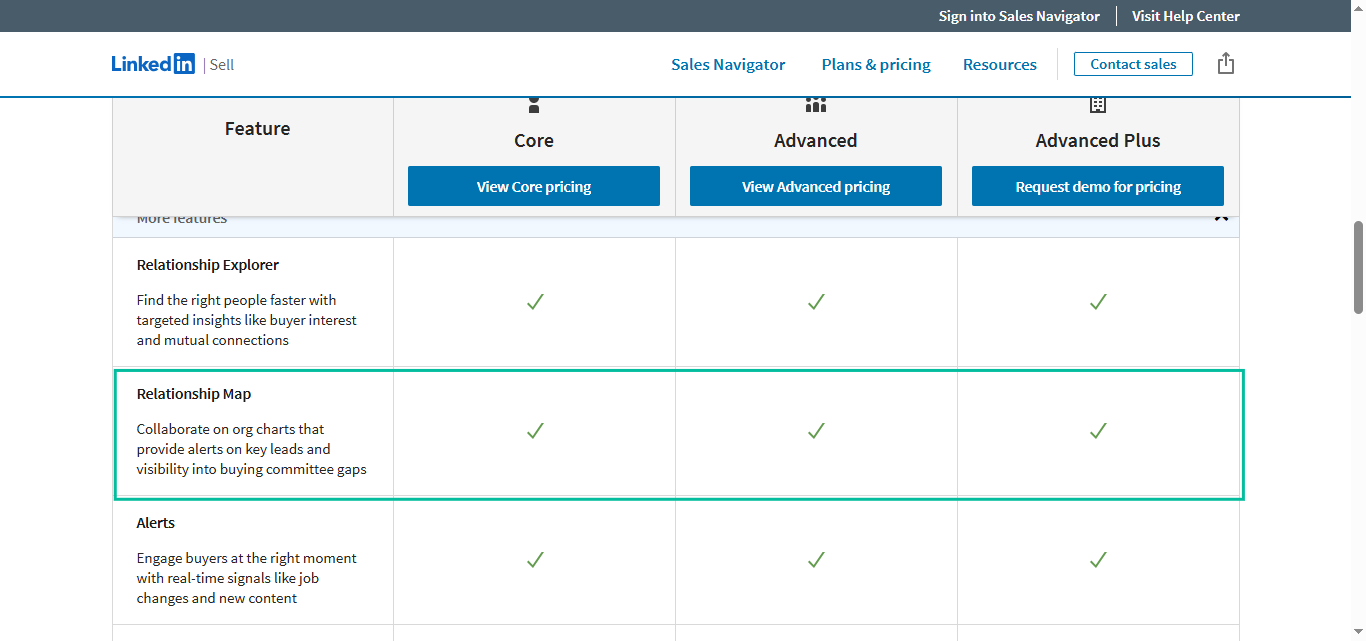Click the Advanced plan bar chart icon
This screenshot has width=1366, height=641.
pos(815,104)
